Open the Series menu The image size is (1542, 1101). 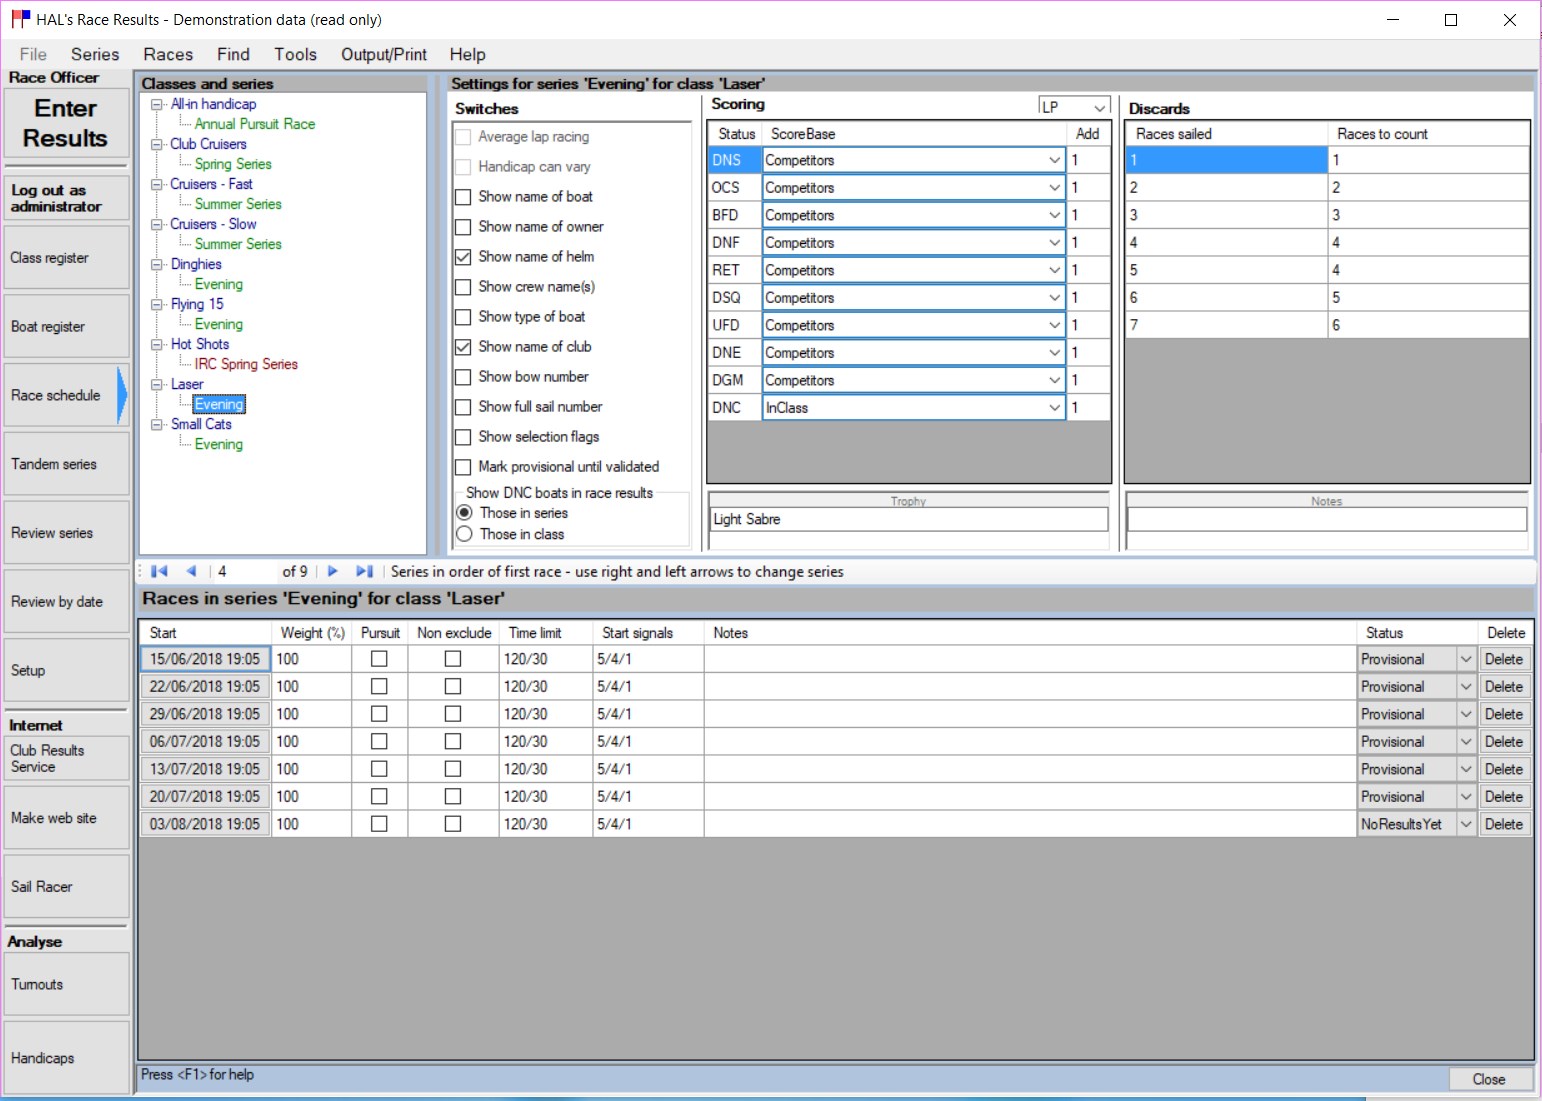click(95, 54)
